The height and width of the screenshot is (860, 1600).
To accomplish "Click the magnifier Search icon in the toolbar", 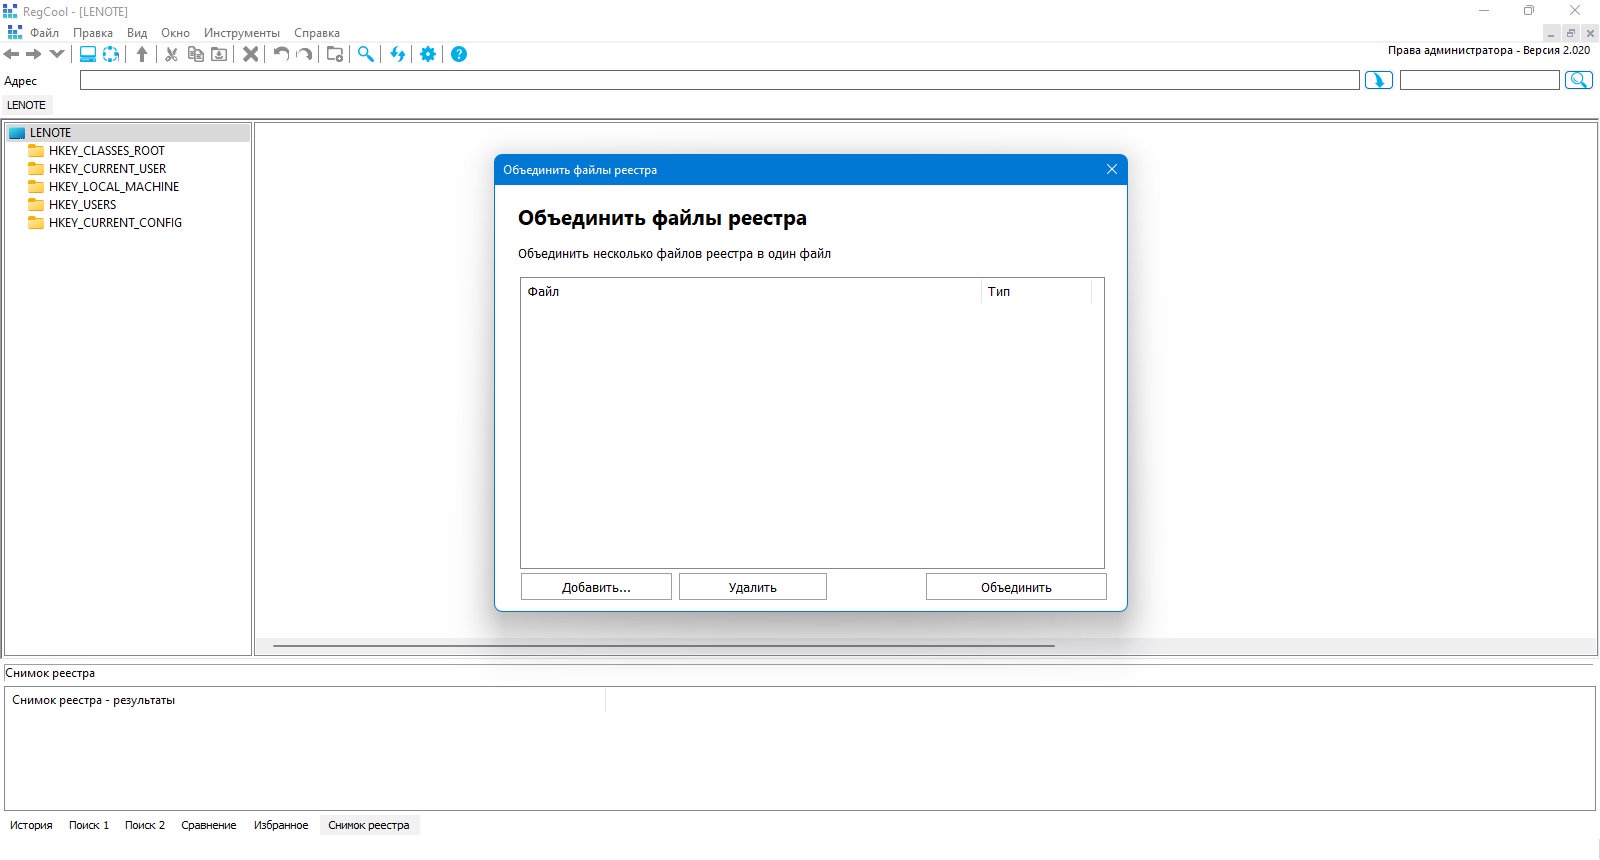I will (x=366, y=54).
